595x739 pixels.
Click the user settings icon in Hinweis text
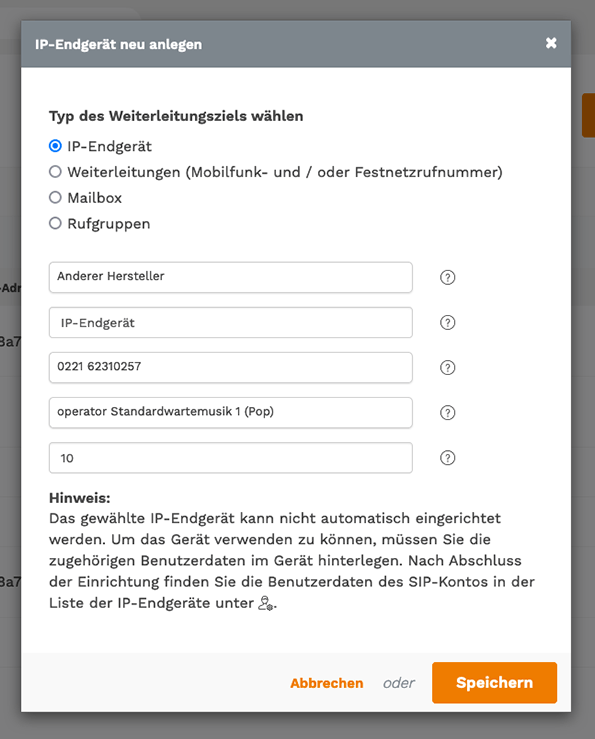tap(265, 603)
